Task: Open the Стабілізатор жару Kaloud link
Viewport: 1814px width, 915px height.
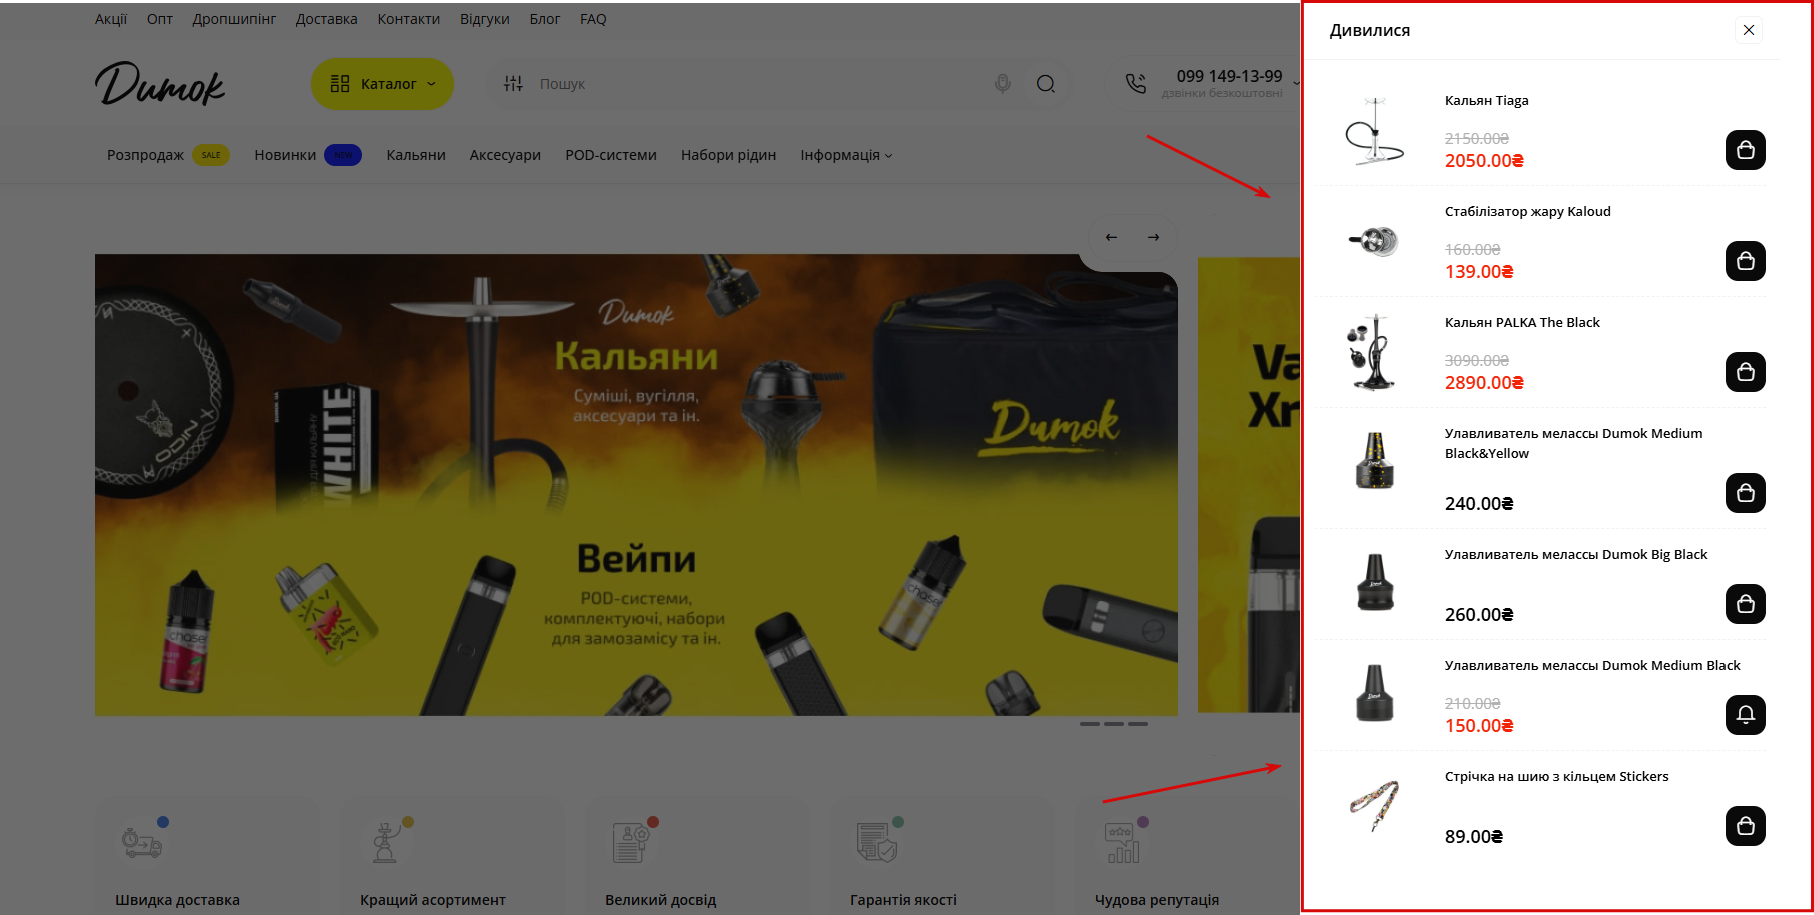Action: [x=1527, y=212]
